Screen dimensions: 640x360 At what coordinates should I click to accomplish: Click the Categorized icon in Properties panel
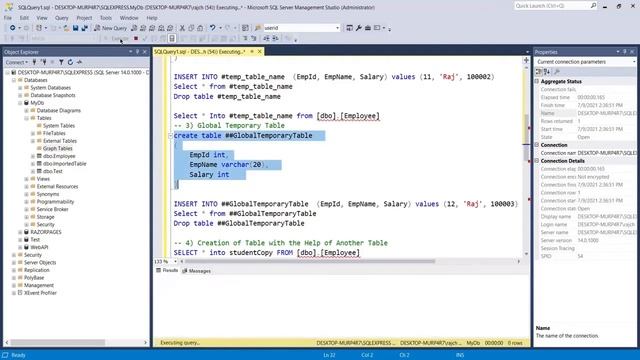(x=539, y=72)
